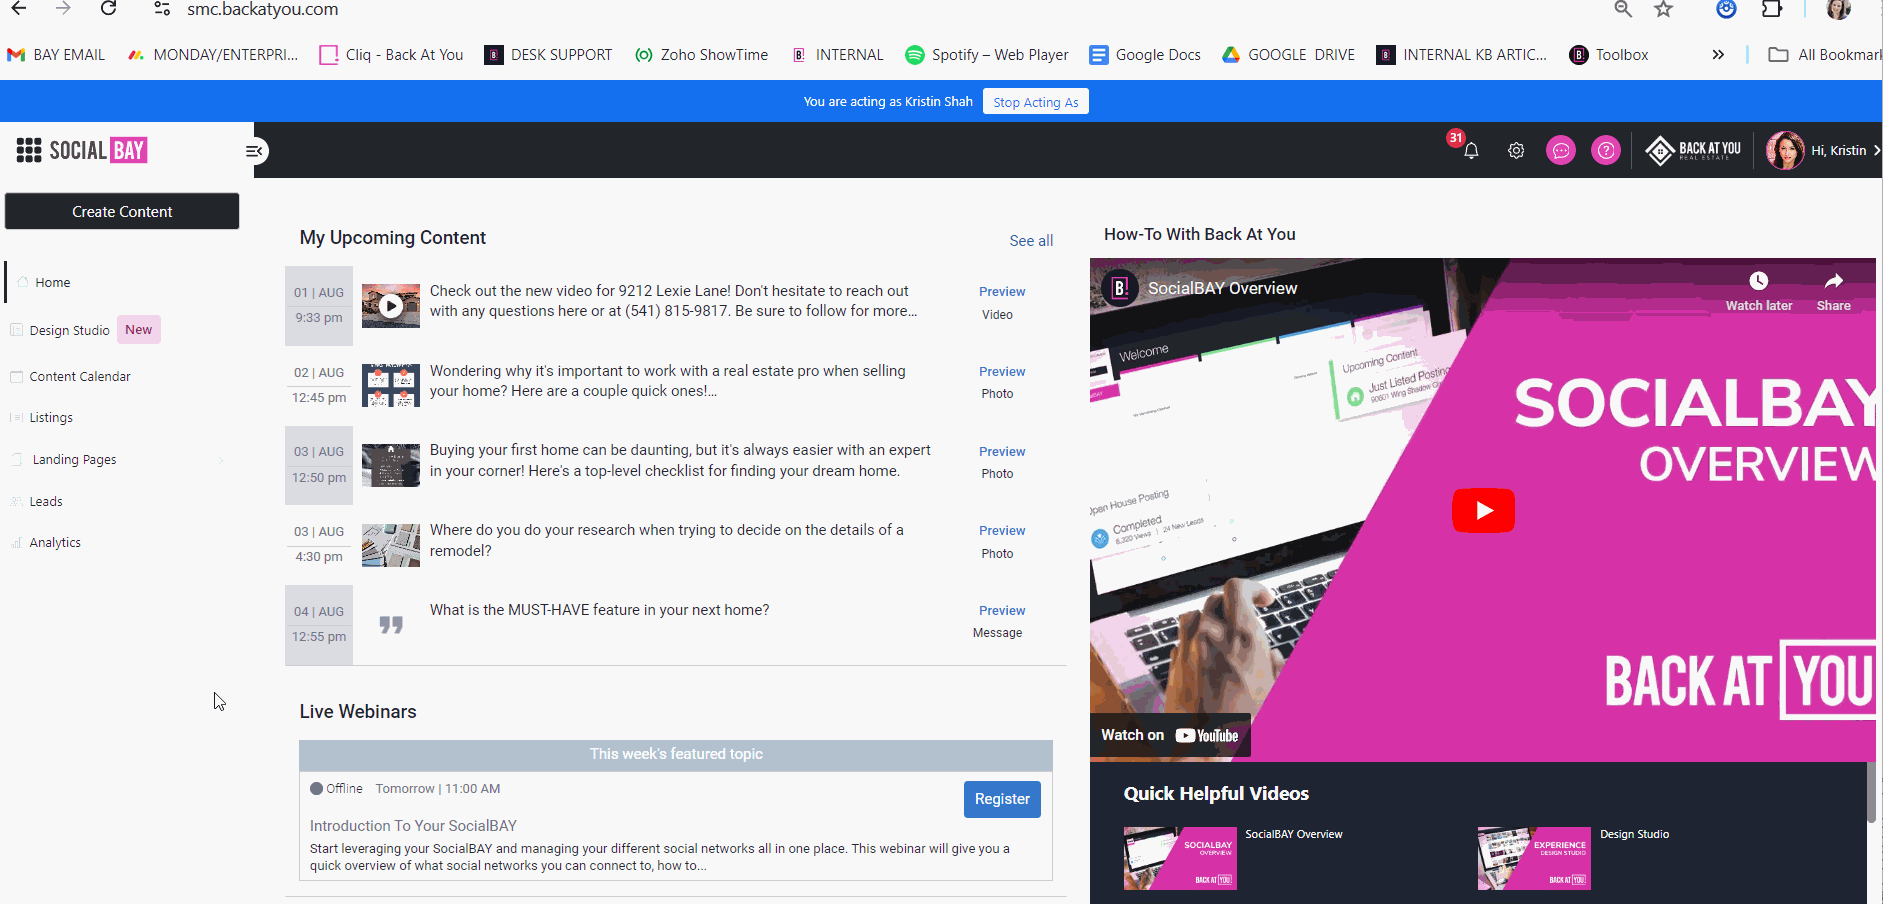Viewport: 1883px width, 904px height.
Task: Open the BAY EMAIL Gmail bookmark
Action: point(56,55)
